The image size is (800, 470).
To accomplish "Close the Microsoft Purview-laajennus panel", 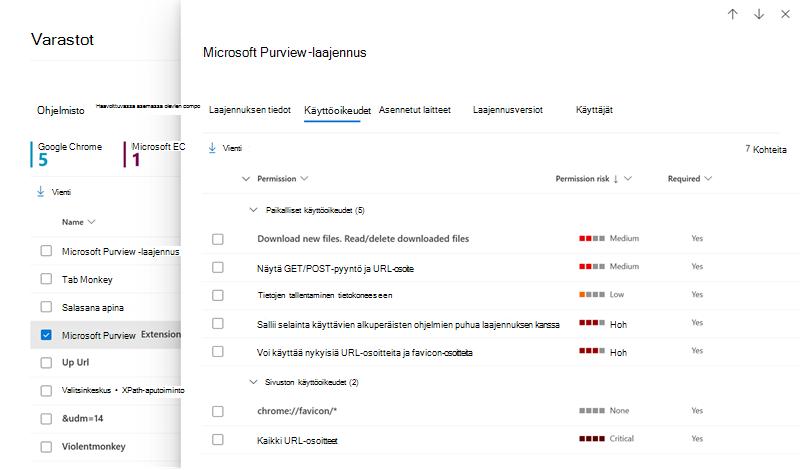I will coord(785,14).
